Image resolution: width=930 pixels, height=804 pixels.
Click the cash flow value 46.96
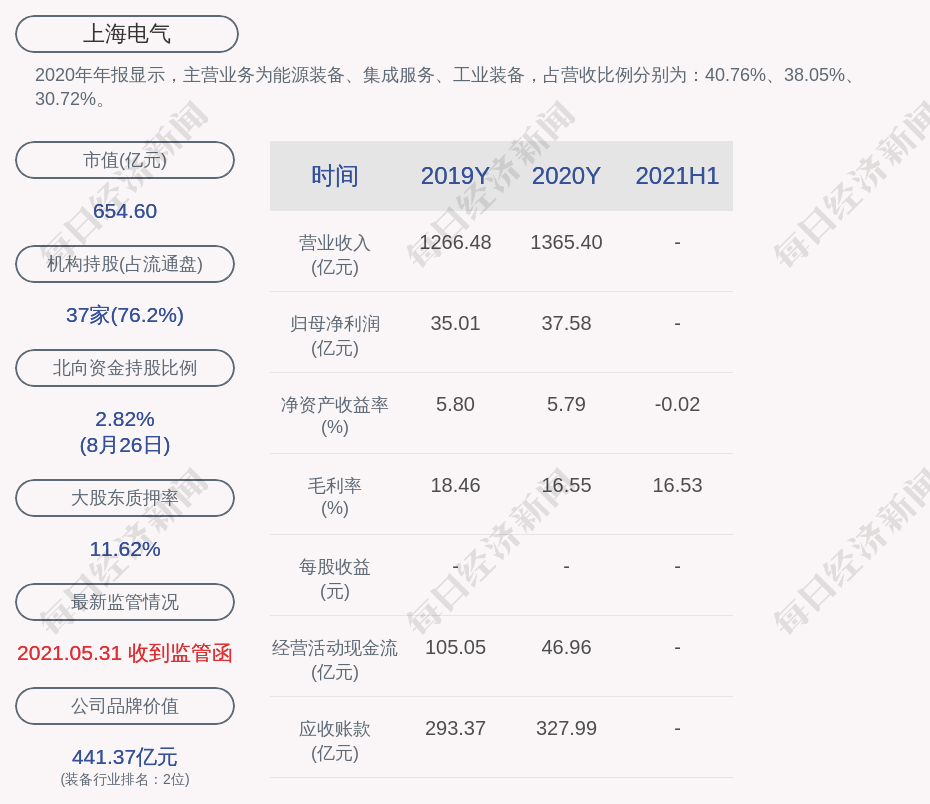tap(566, 647)
